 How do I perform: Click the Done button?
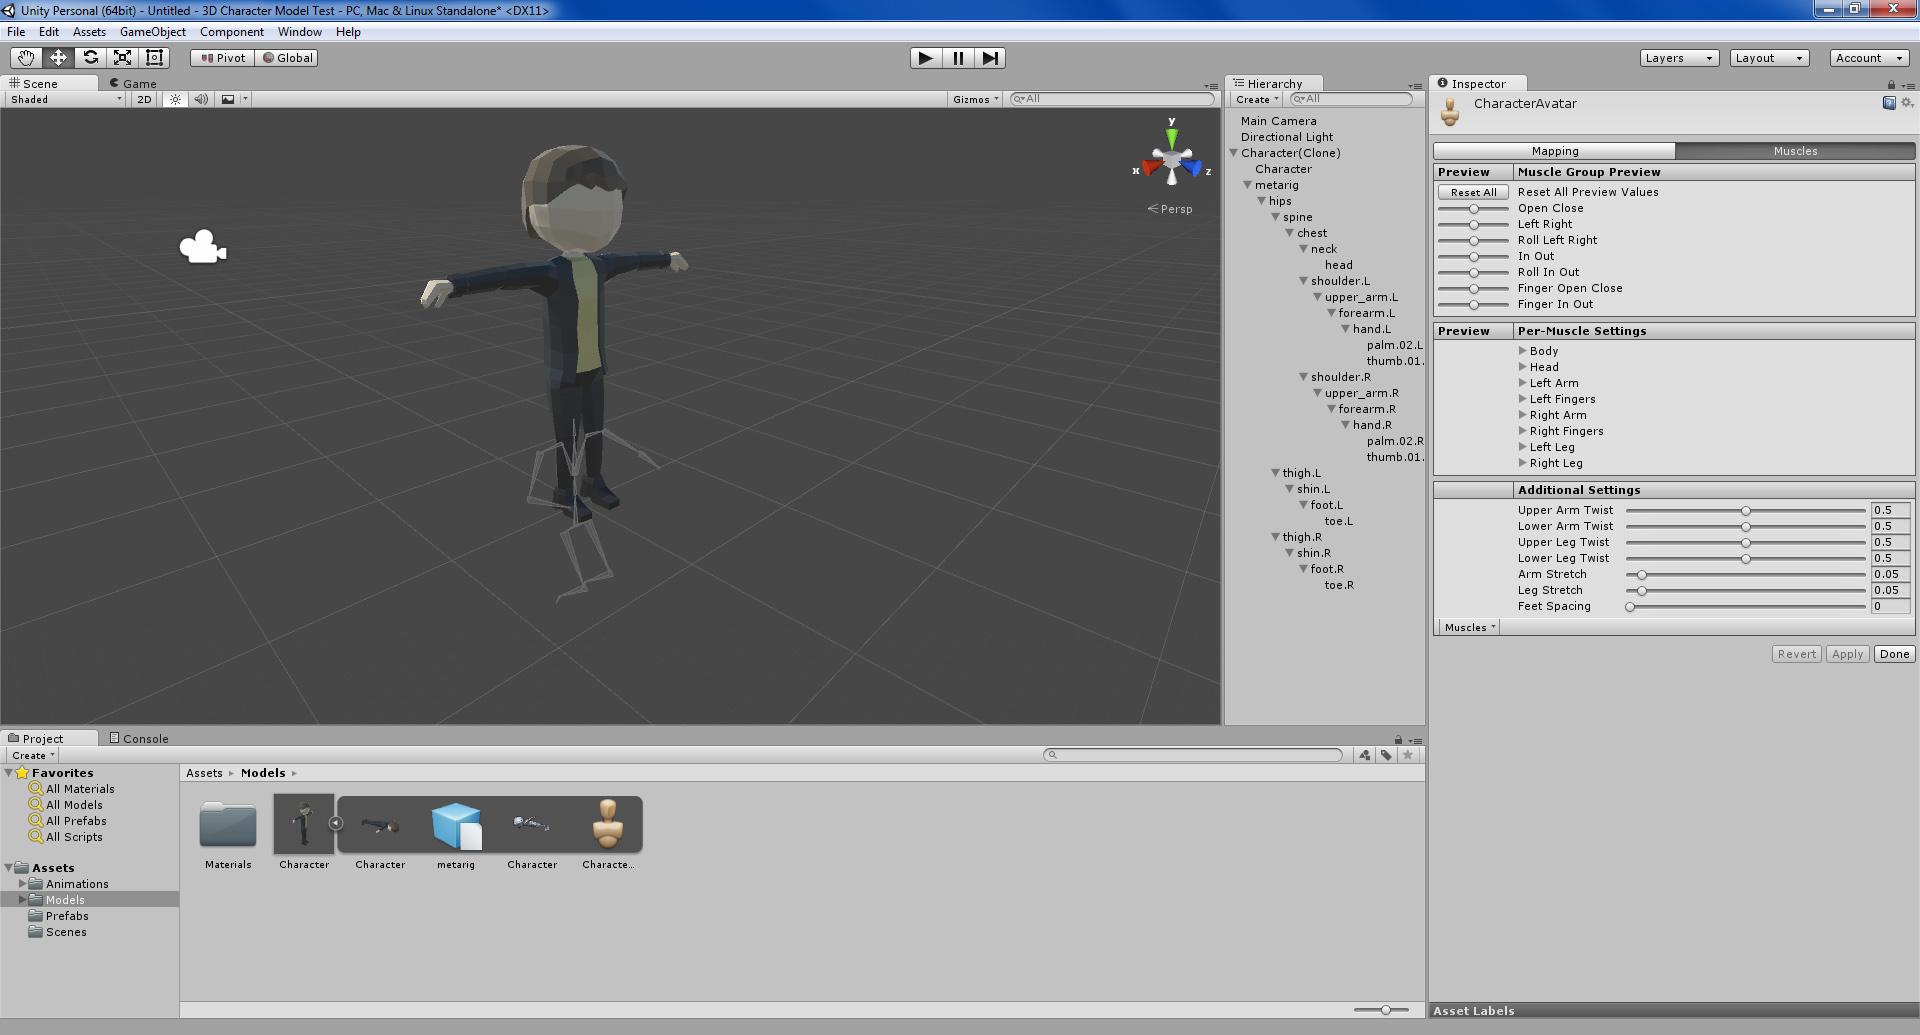tap(1894, 654)
